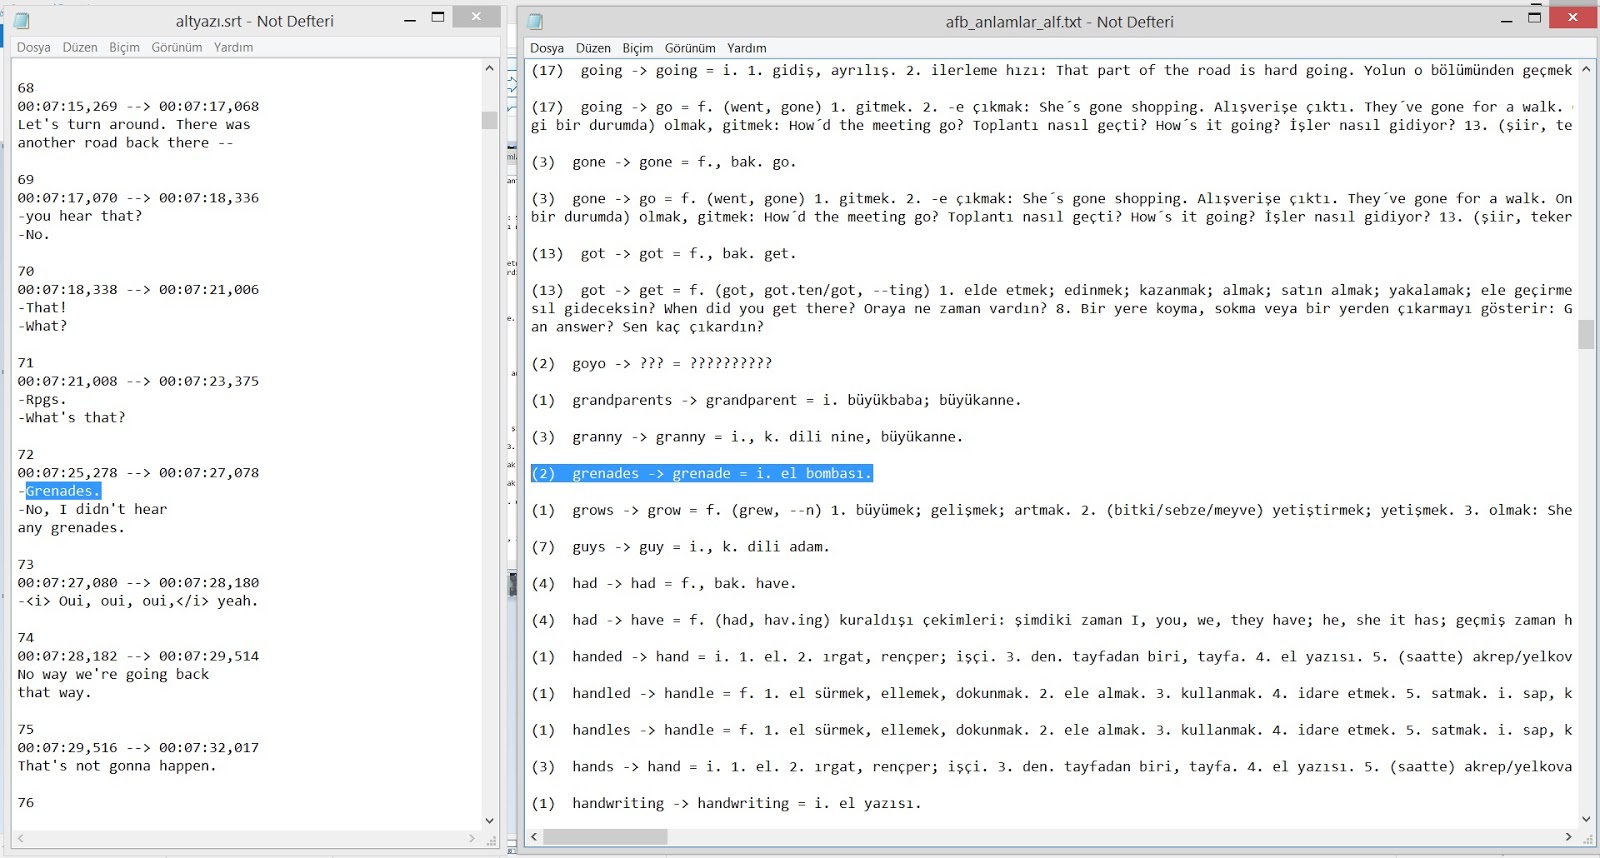Minimize the altyazı.srt Notepad window
The image size is (1600, 858).
(x=410, y=19)
